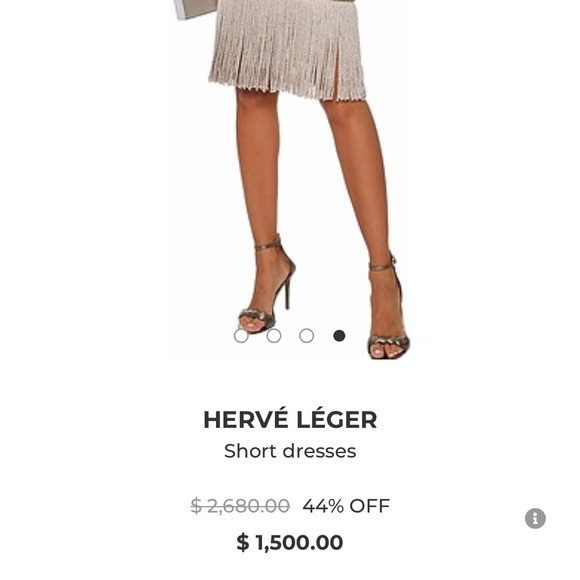Tap the clutch bag at image top
The height and width of the screenshot is (580, 580).
192,9
